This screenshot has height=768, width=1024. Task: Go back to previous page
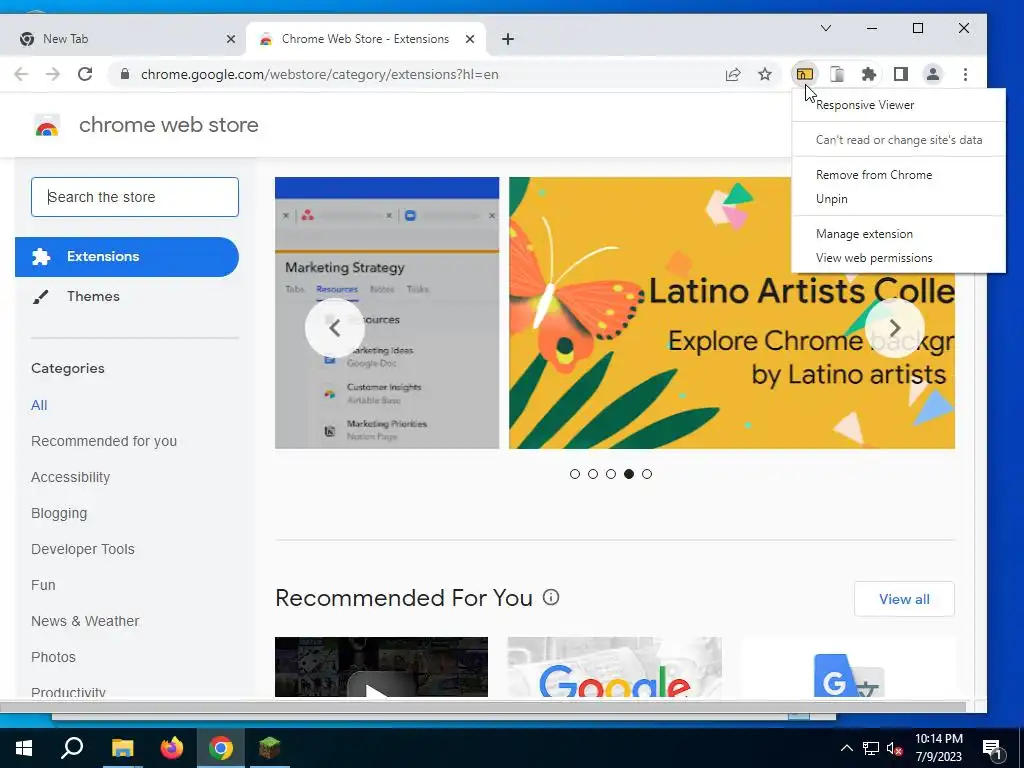tap(21, 74)
